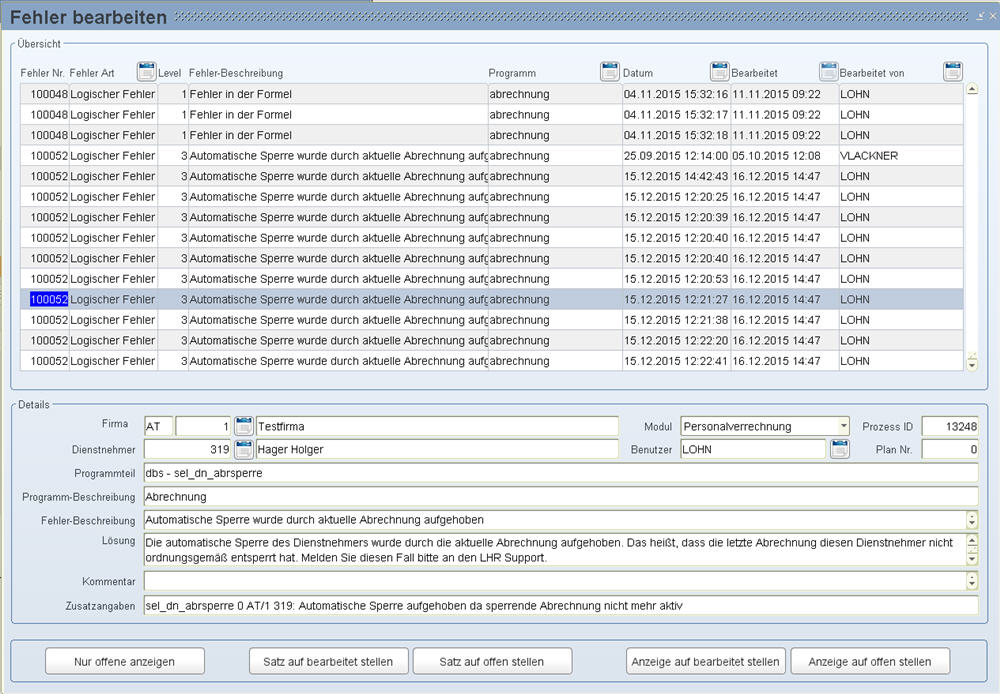Show only open errors with Nur offene anzeigen
This screenshot has width=1000, height=694.
tap(125, 661)
